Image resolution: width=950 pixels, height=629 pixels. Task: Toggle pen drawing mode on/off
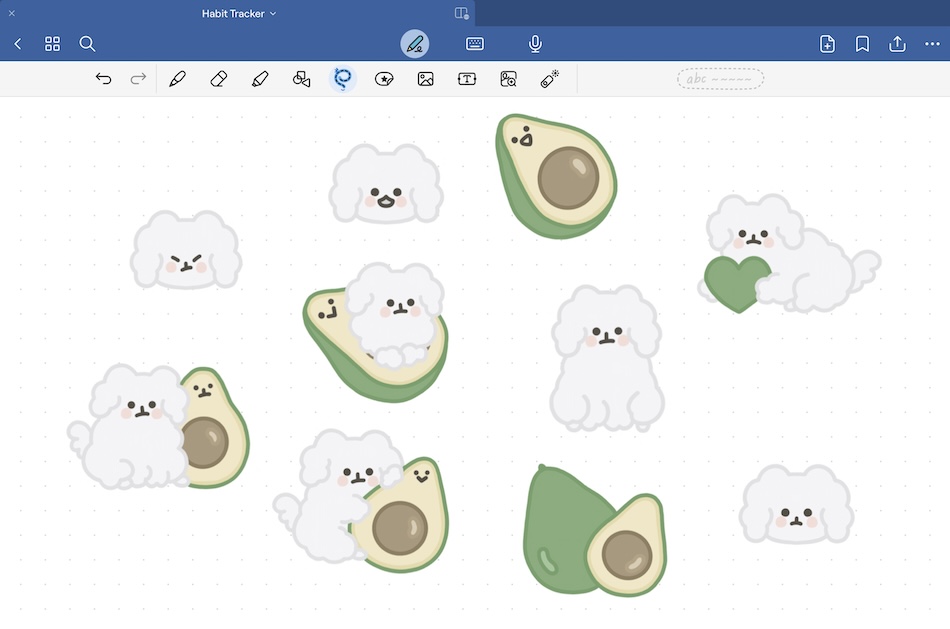(x=415, y=44)
